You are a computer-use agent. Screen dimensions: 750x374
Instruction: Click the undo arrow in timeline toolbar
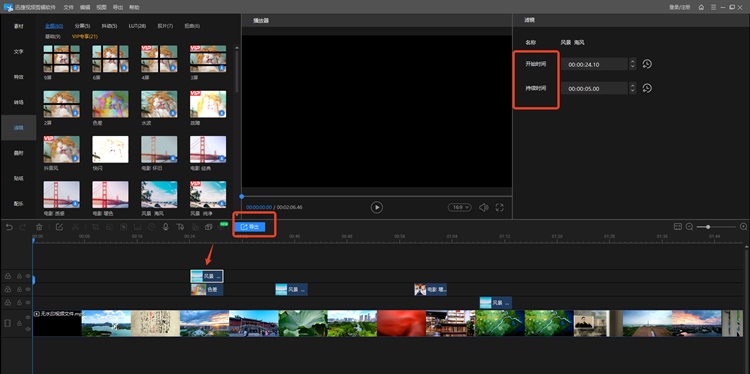9,227
